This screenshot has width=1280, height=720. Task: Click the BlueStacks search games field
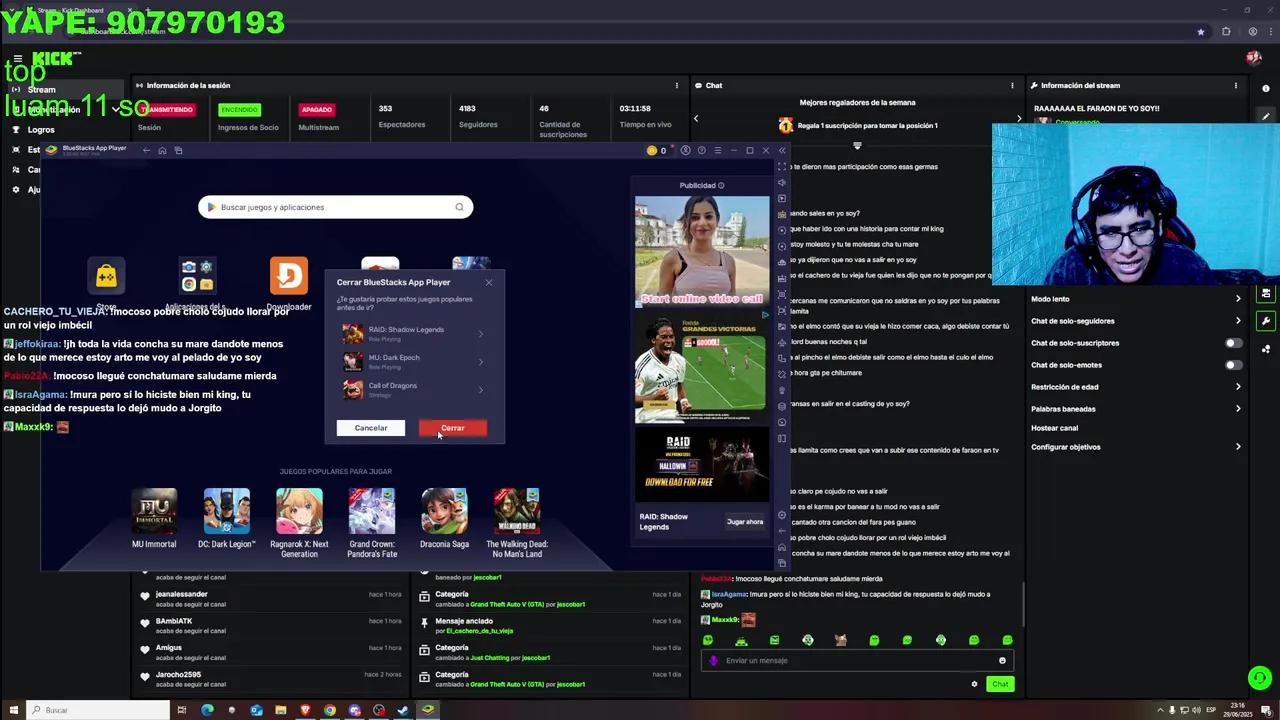click(x=336, y=207)
